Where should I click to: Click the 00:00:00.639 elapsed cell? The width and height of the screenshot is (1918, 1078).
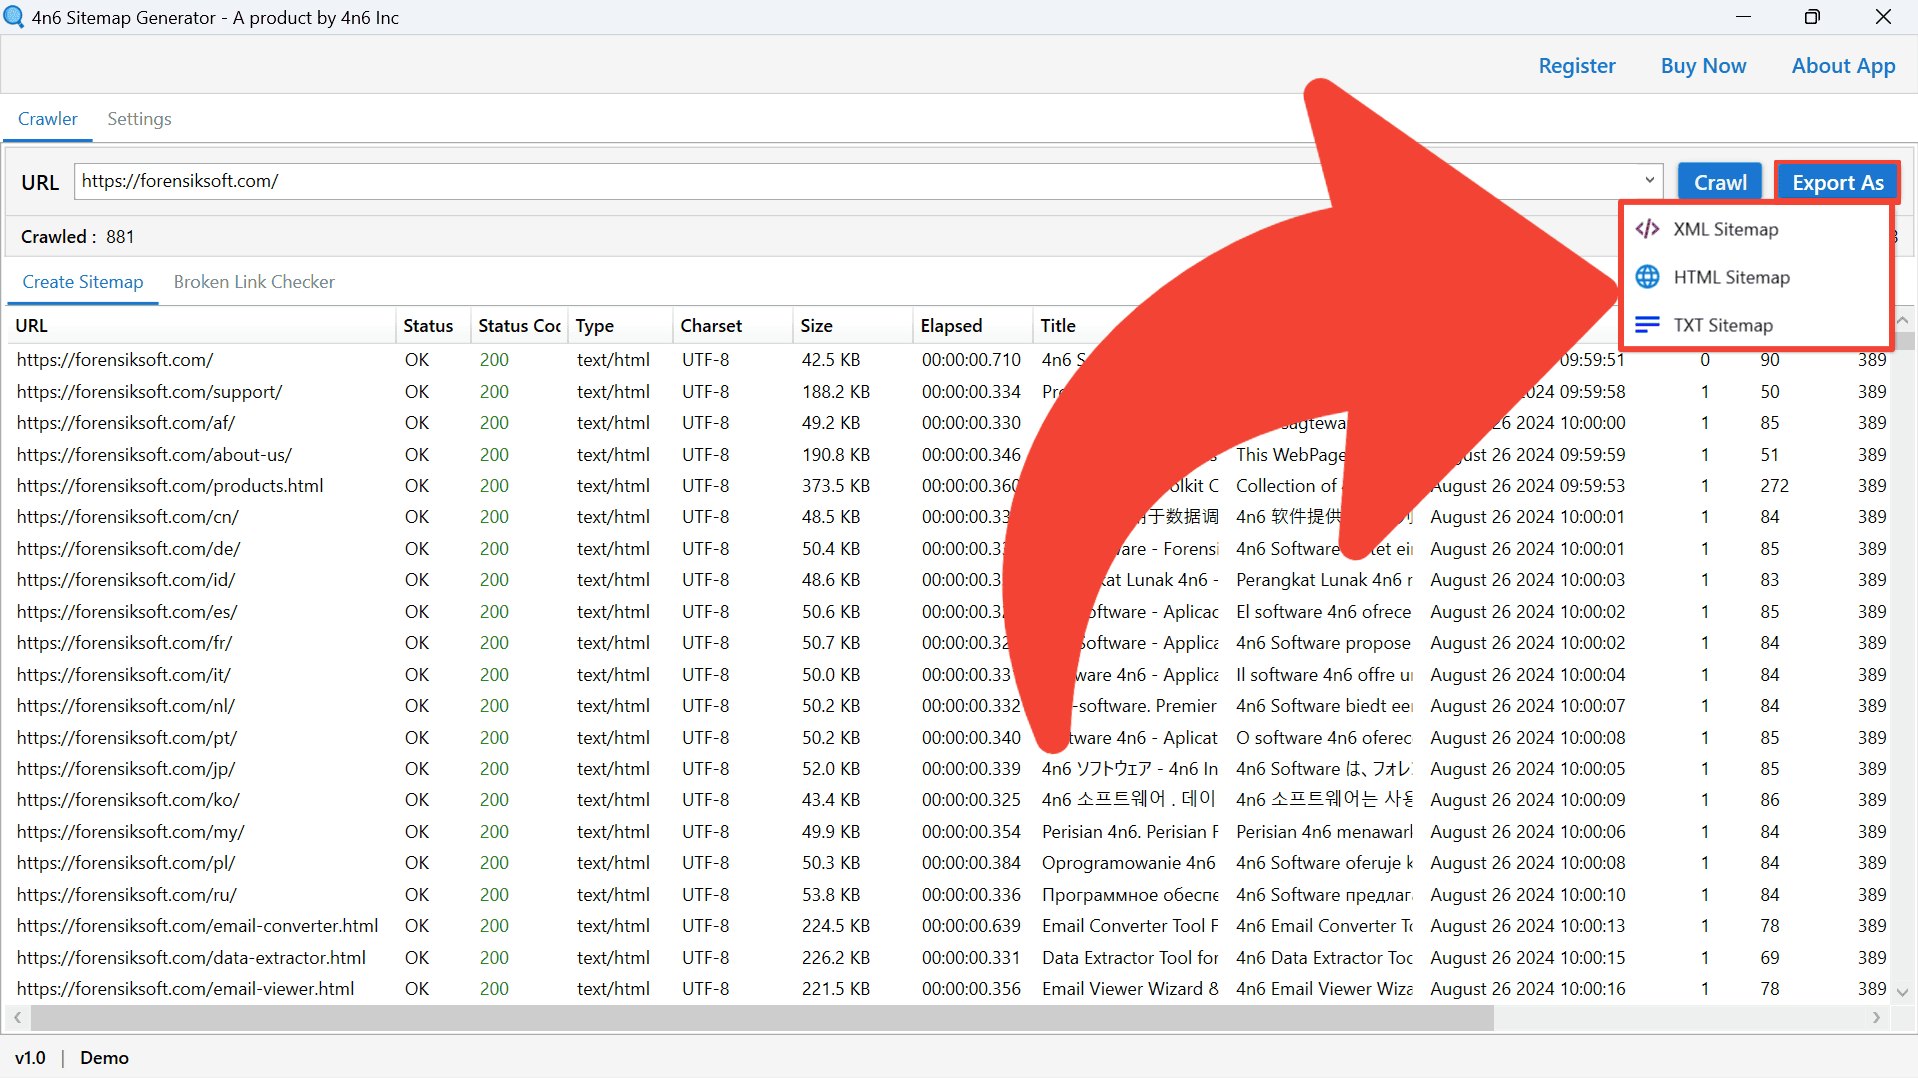click(x=971, y=926)
